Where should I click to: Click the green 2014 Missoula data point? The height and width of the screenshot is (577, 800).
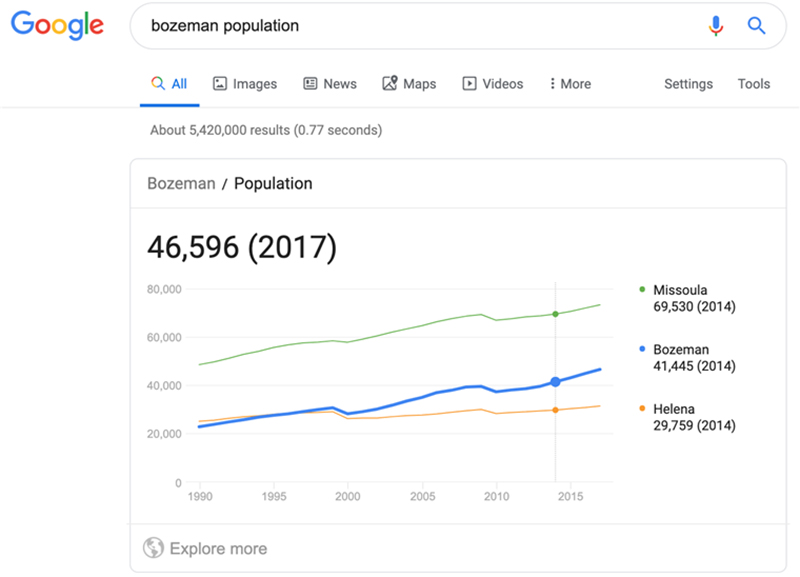[x=556, y=314]
